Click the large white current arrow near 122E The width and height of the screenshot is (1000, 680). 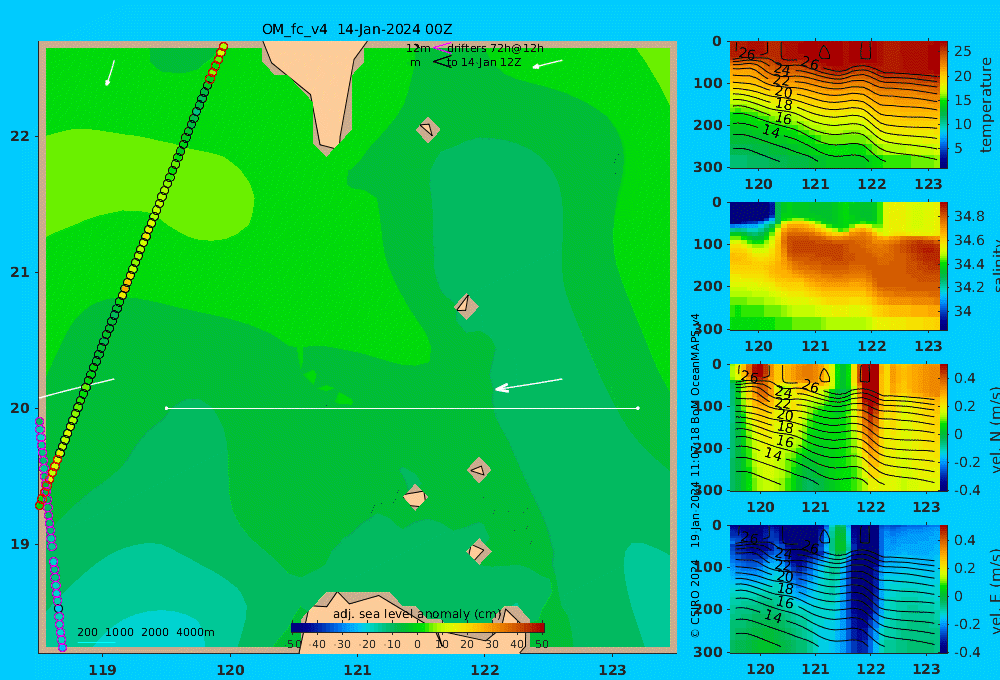[529, 385]
